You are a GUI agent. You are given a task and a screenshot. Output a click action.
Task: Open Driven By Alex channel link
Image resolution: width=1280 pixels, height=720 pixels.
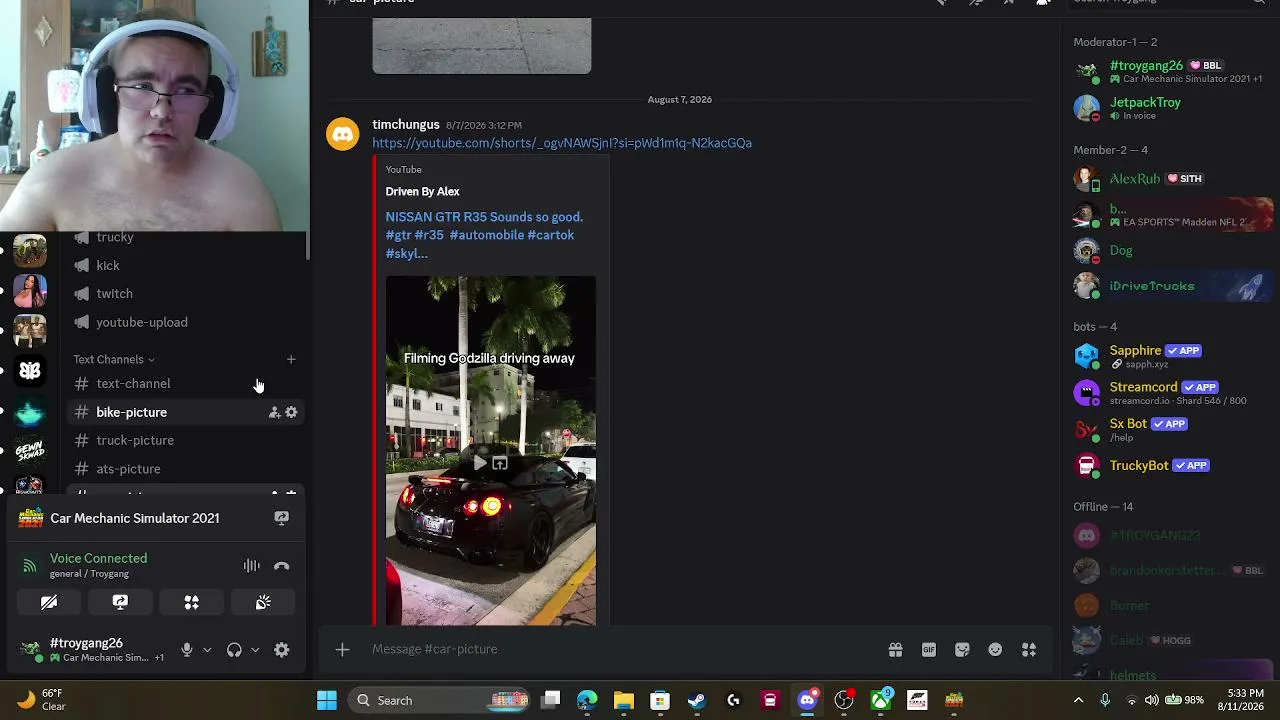[422, 191]
